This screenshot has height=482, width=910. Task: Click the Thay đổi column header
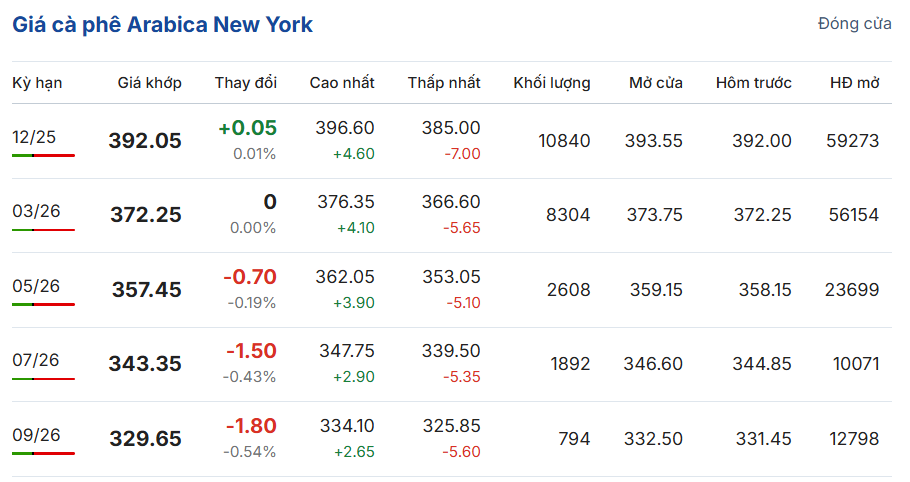click(x=246, y=83)
